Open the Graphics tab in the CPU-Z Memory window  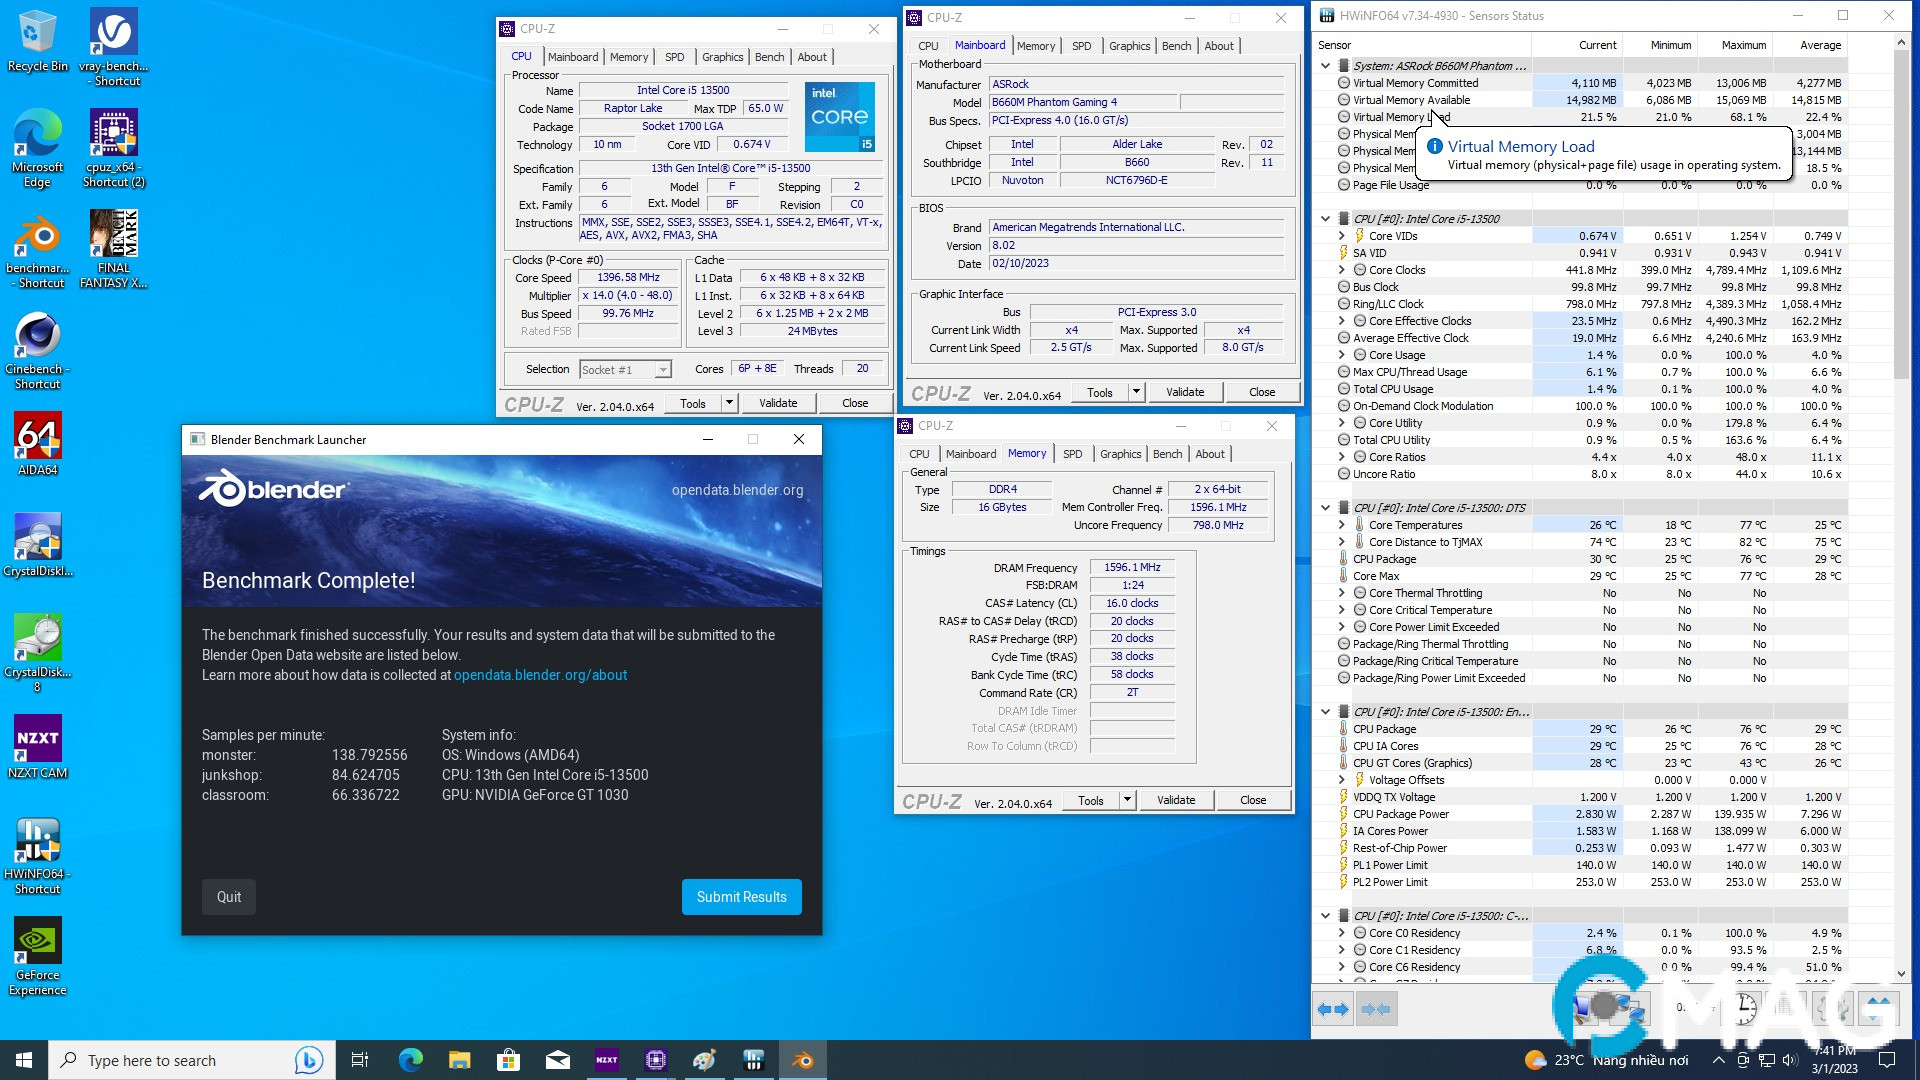(x=1120, y=453)
